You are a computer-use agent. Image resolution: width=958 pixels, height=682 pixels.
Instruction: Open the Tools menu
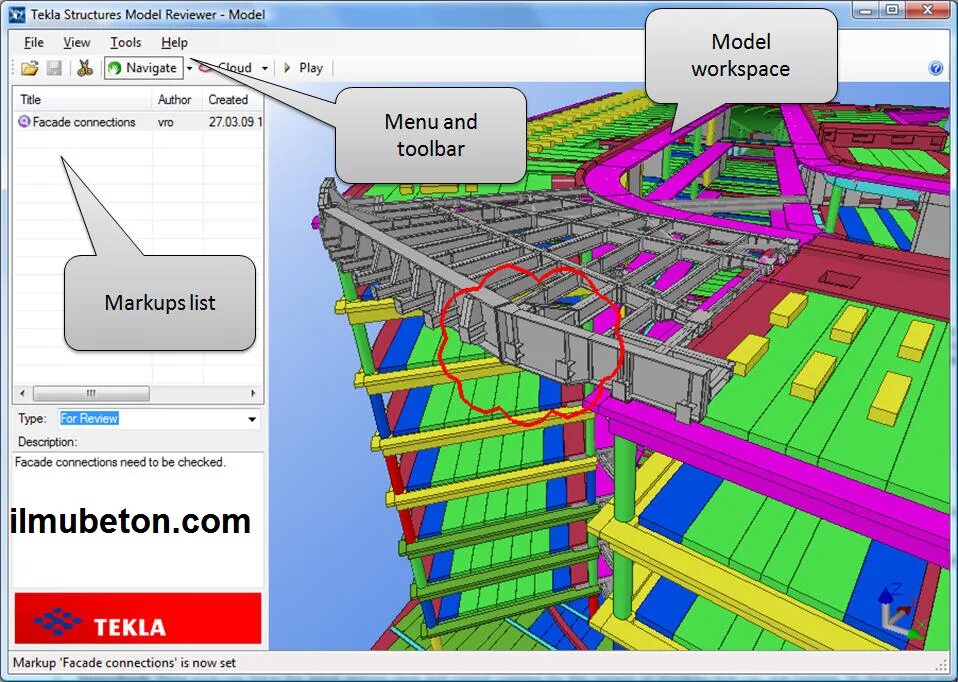click(x=125, y=43)
